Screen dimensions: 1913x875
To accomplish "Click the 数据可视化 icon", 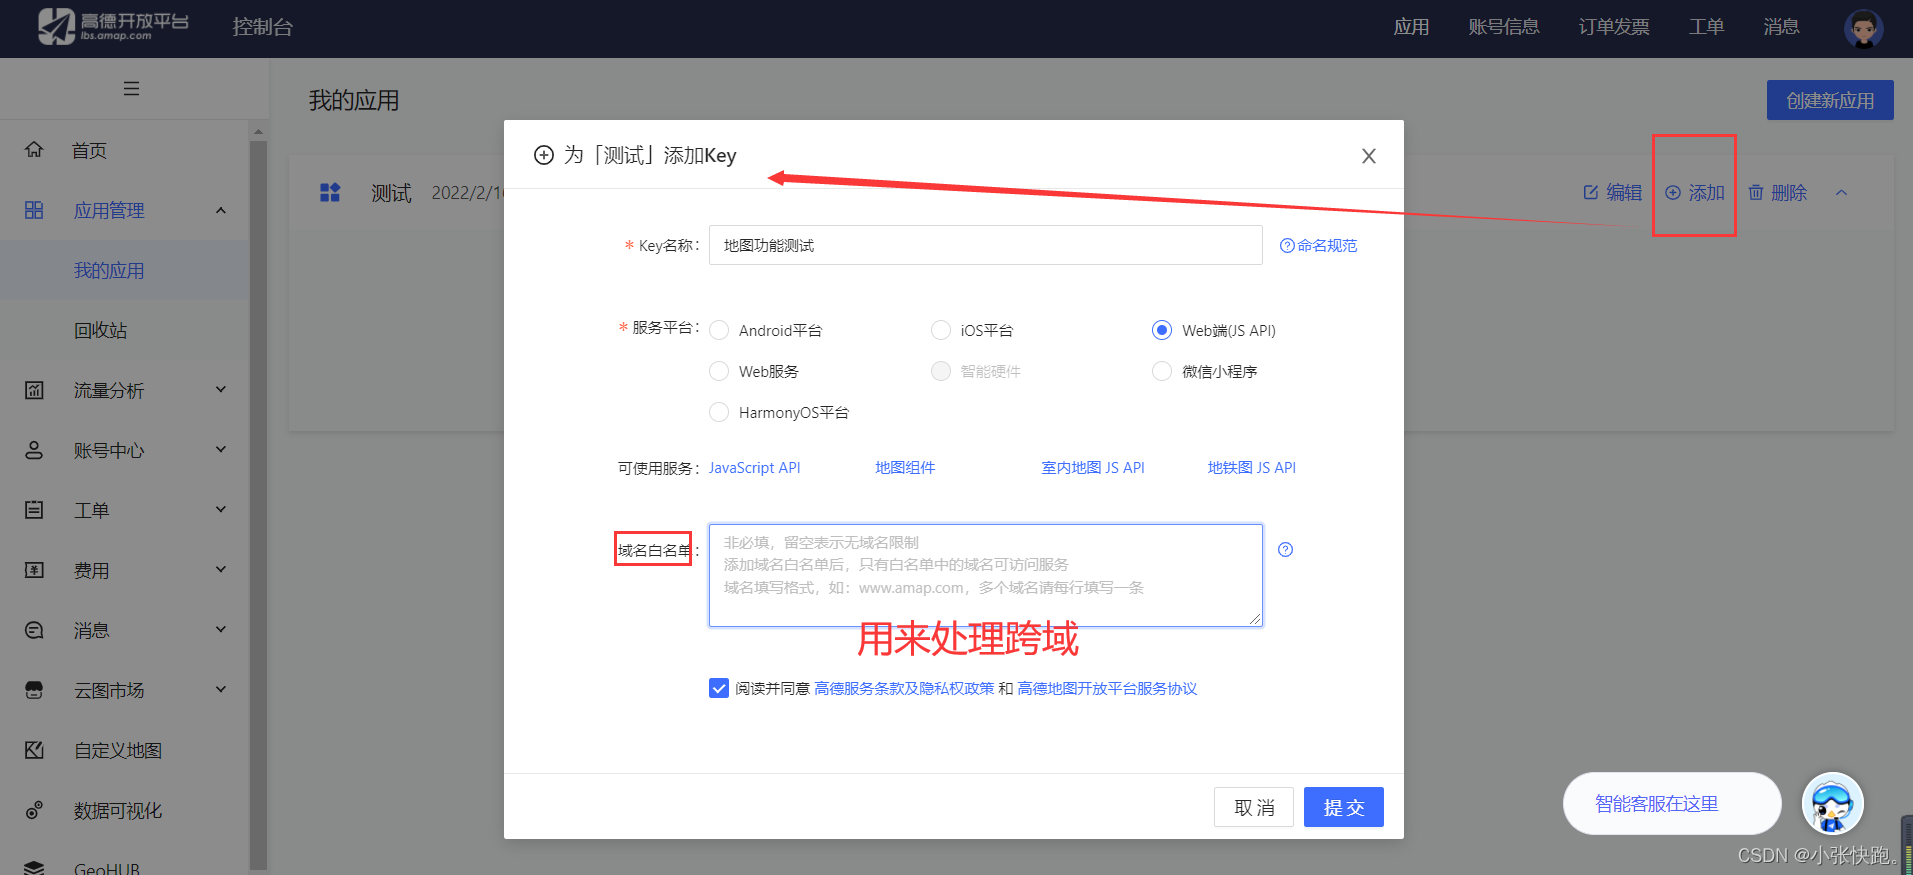I will click(34, 810).
